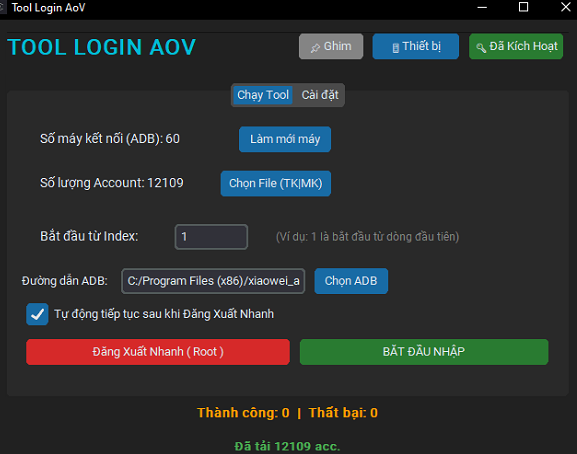This screenshot has height=454, width=577.
Task: Click the TOOL LOGIN AOV heading
Action: (102, 47)
